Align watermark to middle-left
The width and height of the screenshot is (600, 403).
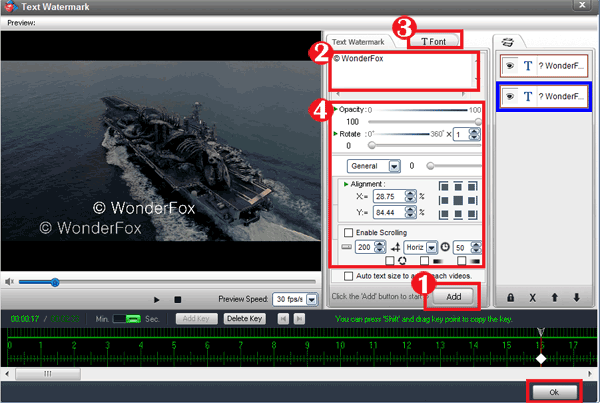[443, 201]
